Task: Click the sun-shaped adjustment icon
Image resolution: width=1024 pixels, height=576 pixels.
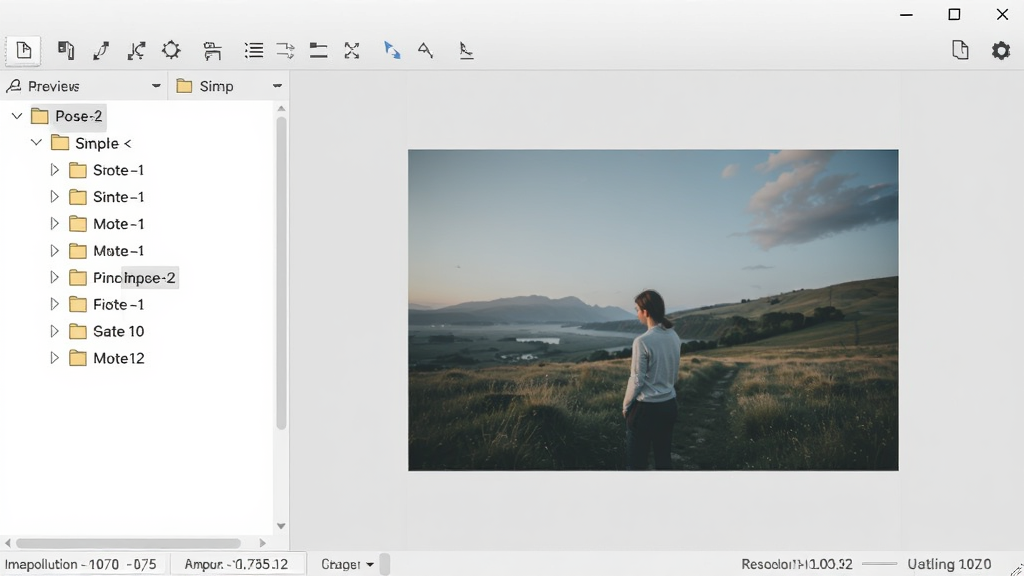Action: coord(171,50)
